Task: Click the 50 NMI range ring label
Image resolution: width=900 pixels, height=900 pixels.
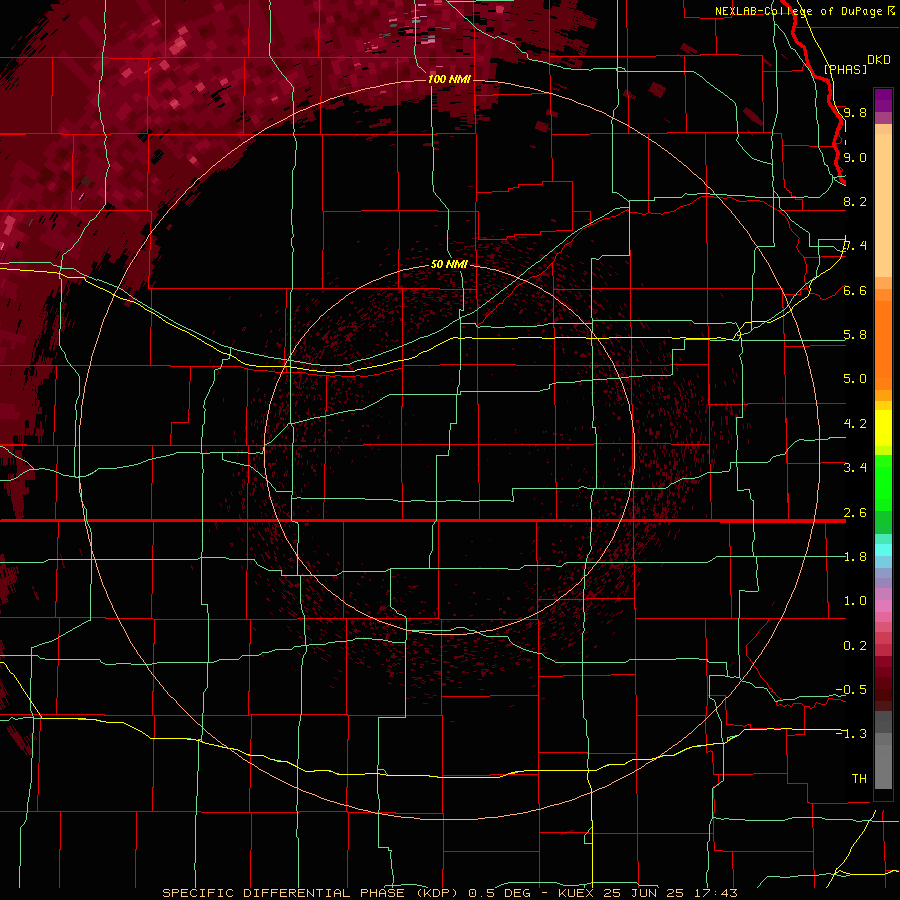Action: [x=449, y=264]
